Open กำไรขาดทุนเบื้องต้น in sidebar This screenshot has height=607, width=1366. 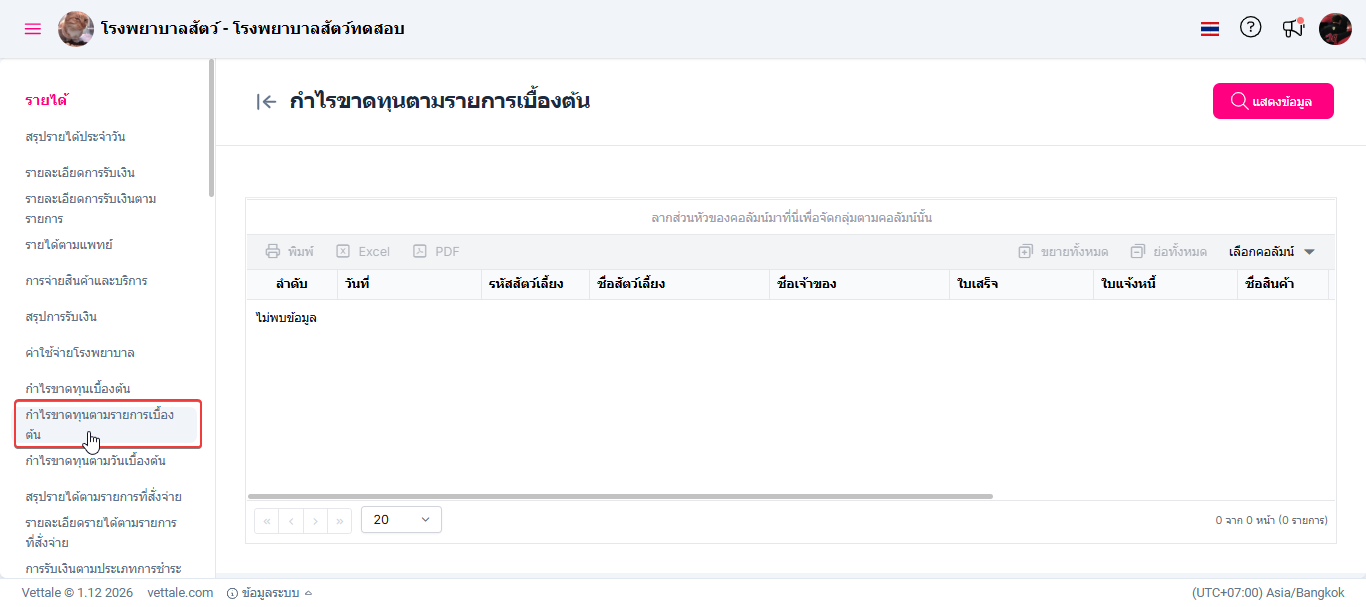pos(78,389)
